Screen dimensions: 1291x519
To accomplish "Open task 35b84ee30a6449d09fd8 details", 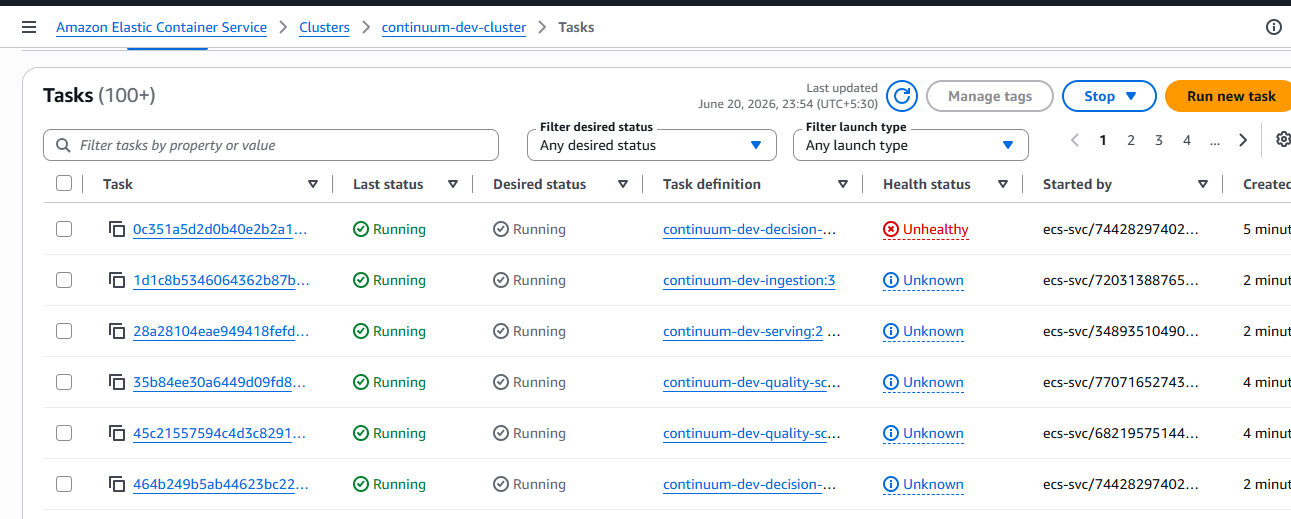I will (x=220, y=383).
